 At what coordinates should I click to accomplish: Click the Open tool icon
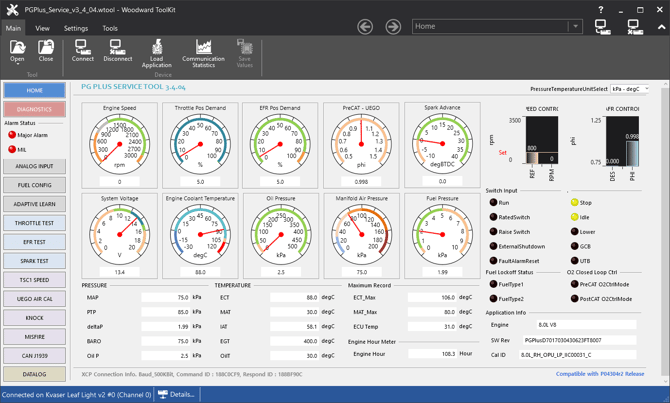(17, 48)
